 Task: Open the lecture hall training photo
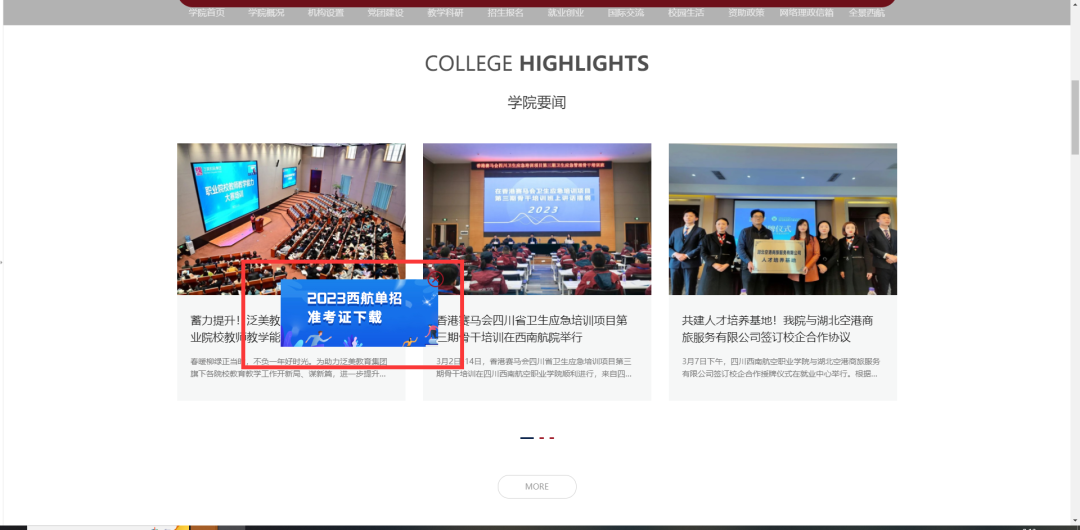[x=291, y=219]
